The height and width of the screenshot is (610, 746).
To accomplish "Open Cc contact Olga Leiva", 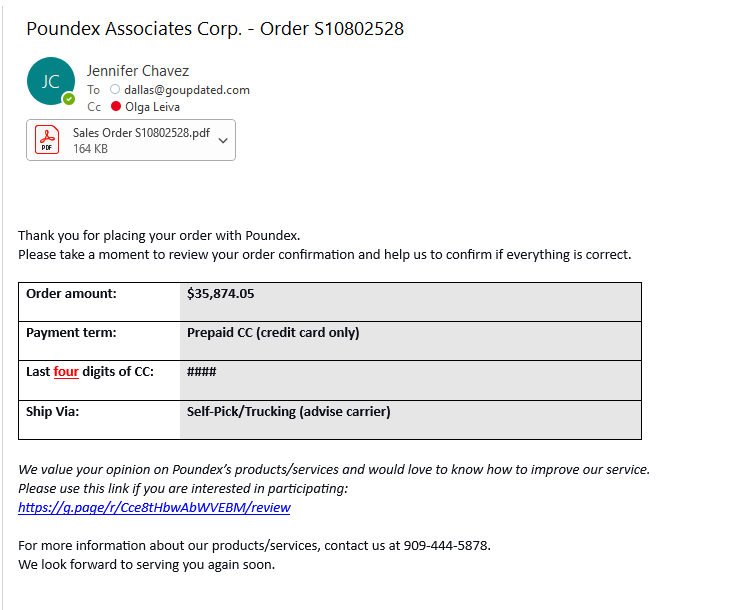I will click(152, 107).
